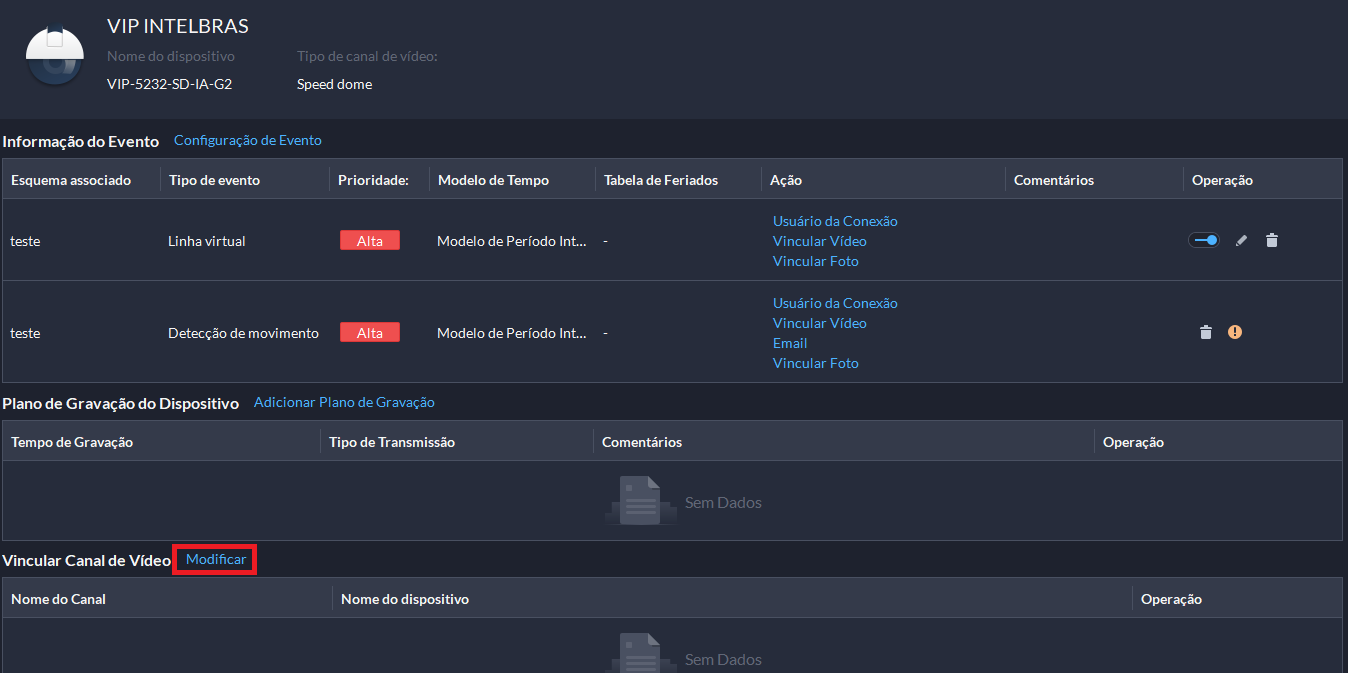This screenshot has width=1348, height=673.
Task: Click Operação header in event table
Action: coord(1223,180)
